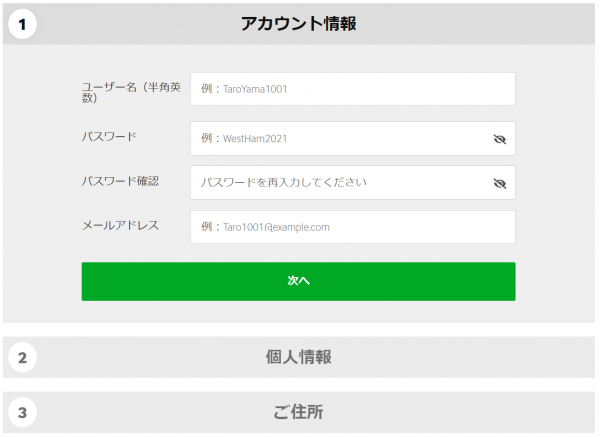Focus the パスワード input field
Image resolution: width=600 pixels, height=437 pixels.
pos(353,139)
